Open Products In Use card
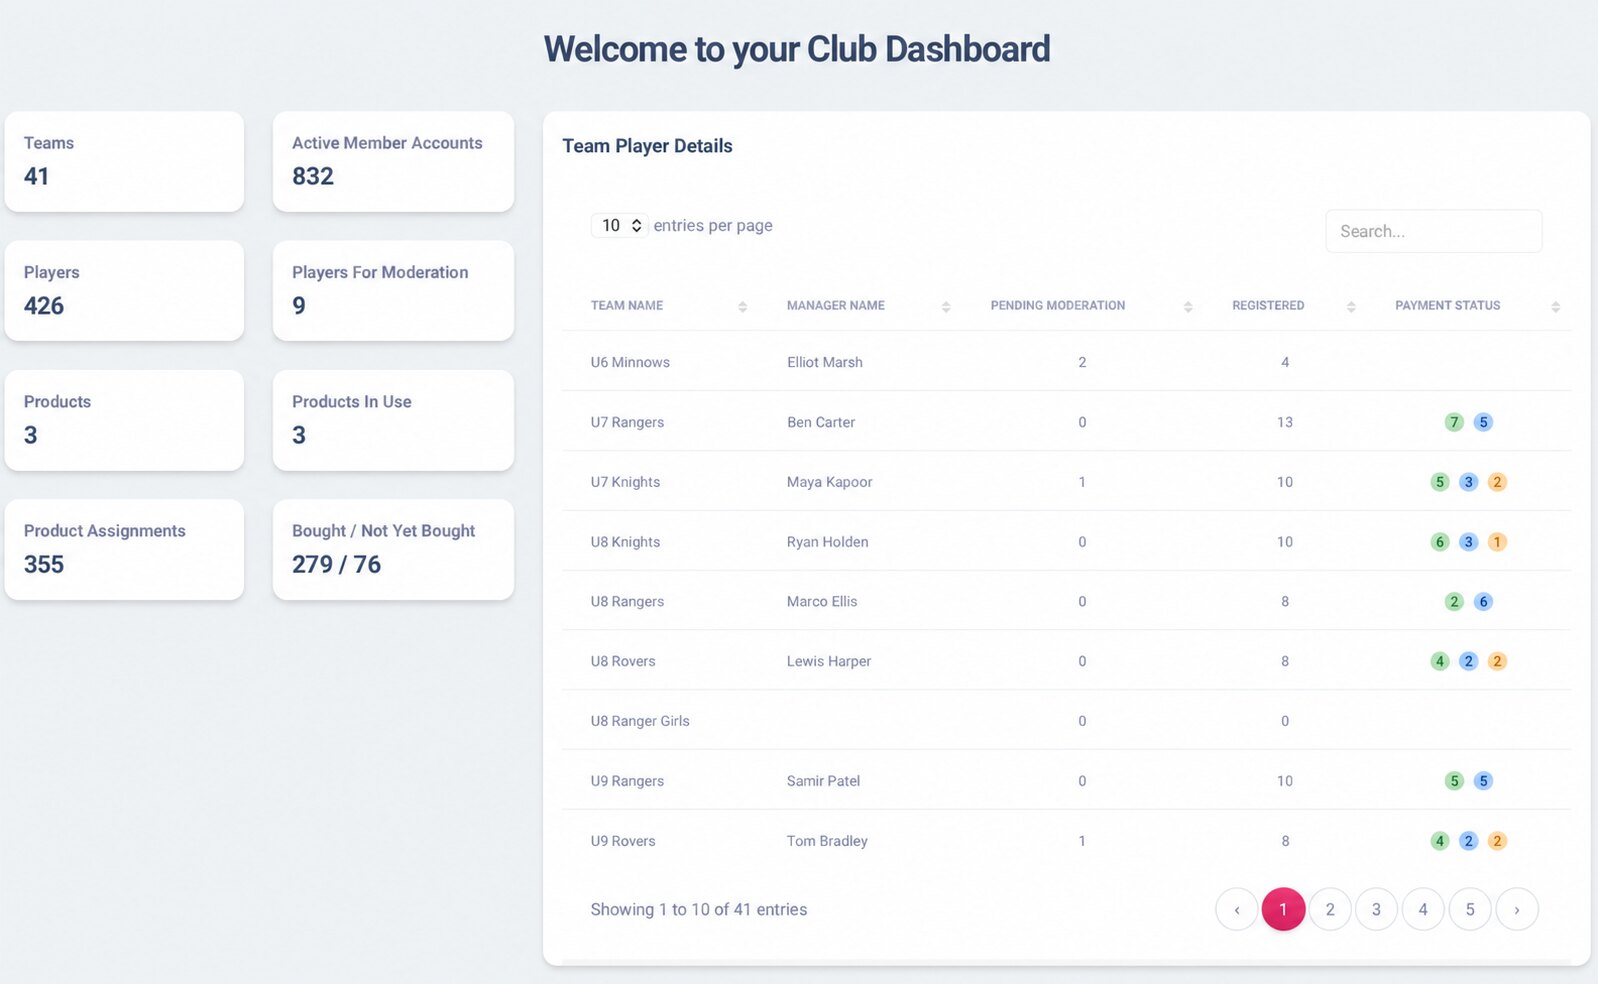 pos(393,420)
